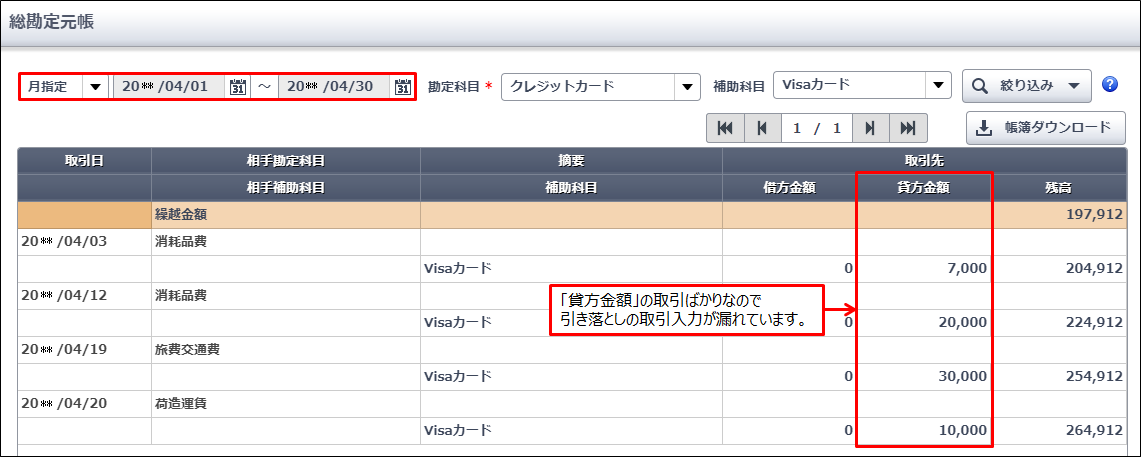Select the transaction date 20**/04/20

64,403
